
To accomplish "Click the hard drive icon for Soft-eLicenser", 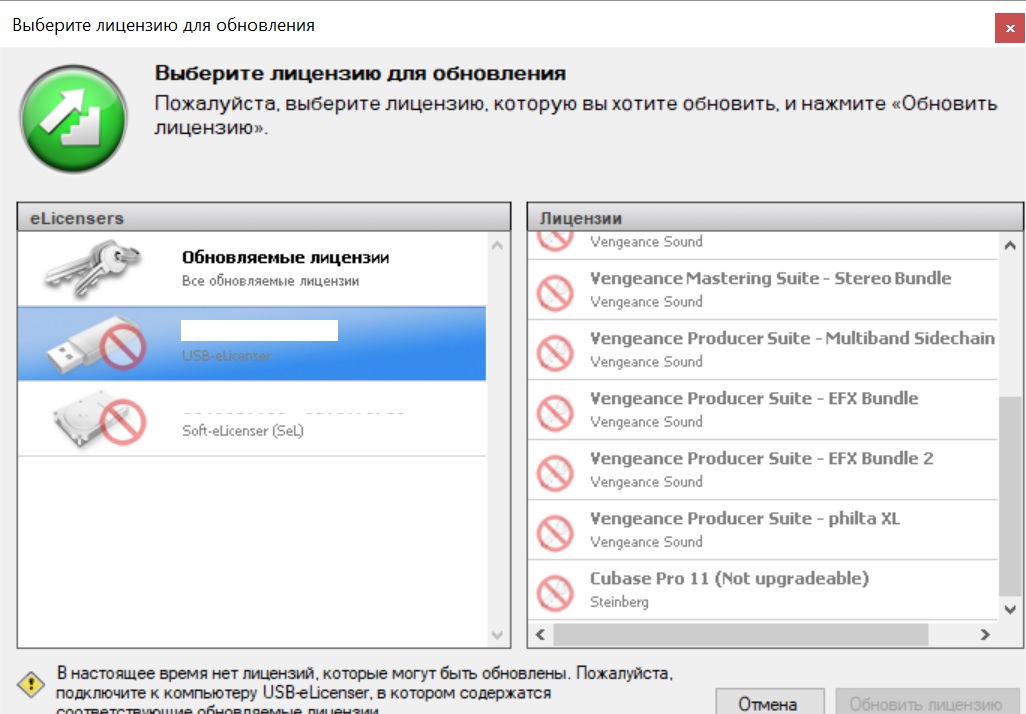I will tap(98, 421).
